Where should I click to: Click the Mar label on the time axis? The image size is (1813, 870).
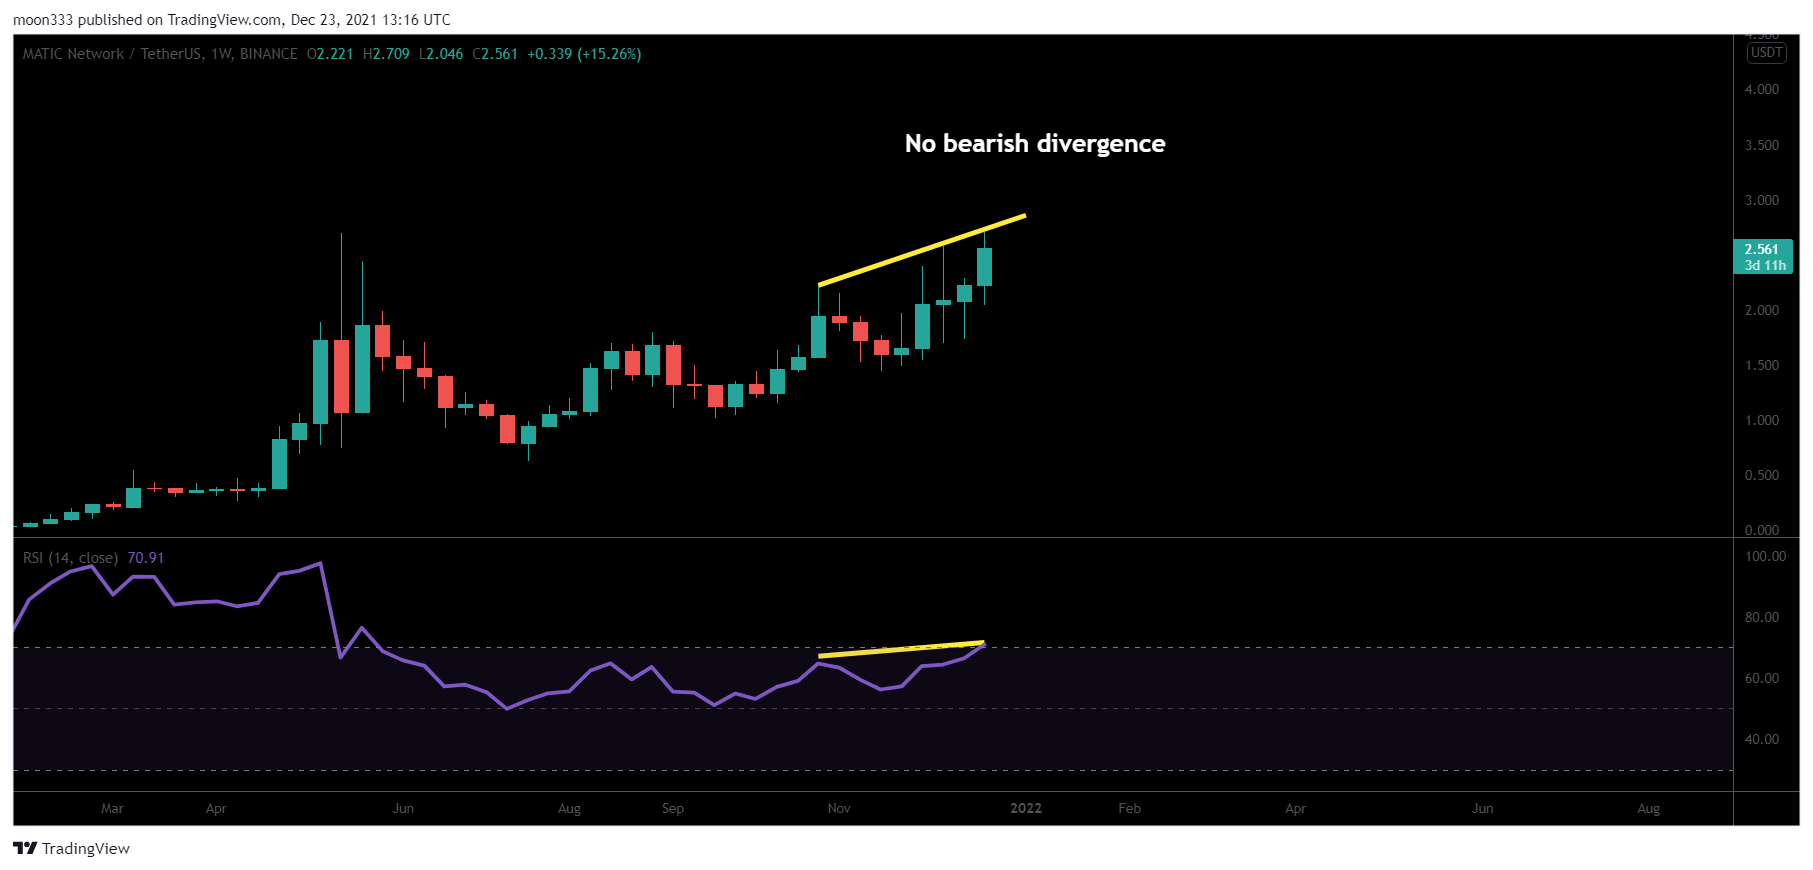[112, 808]
